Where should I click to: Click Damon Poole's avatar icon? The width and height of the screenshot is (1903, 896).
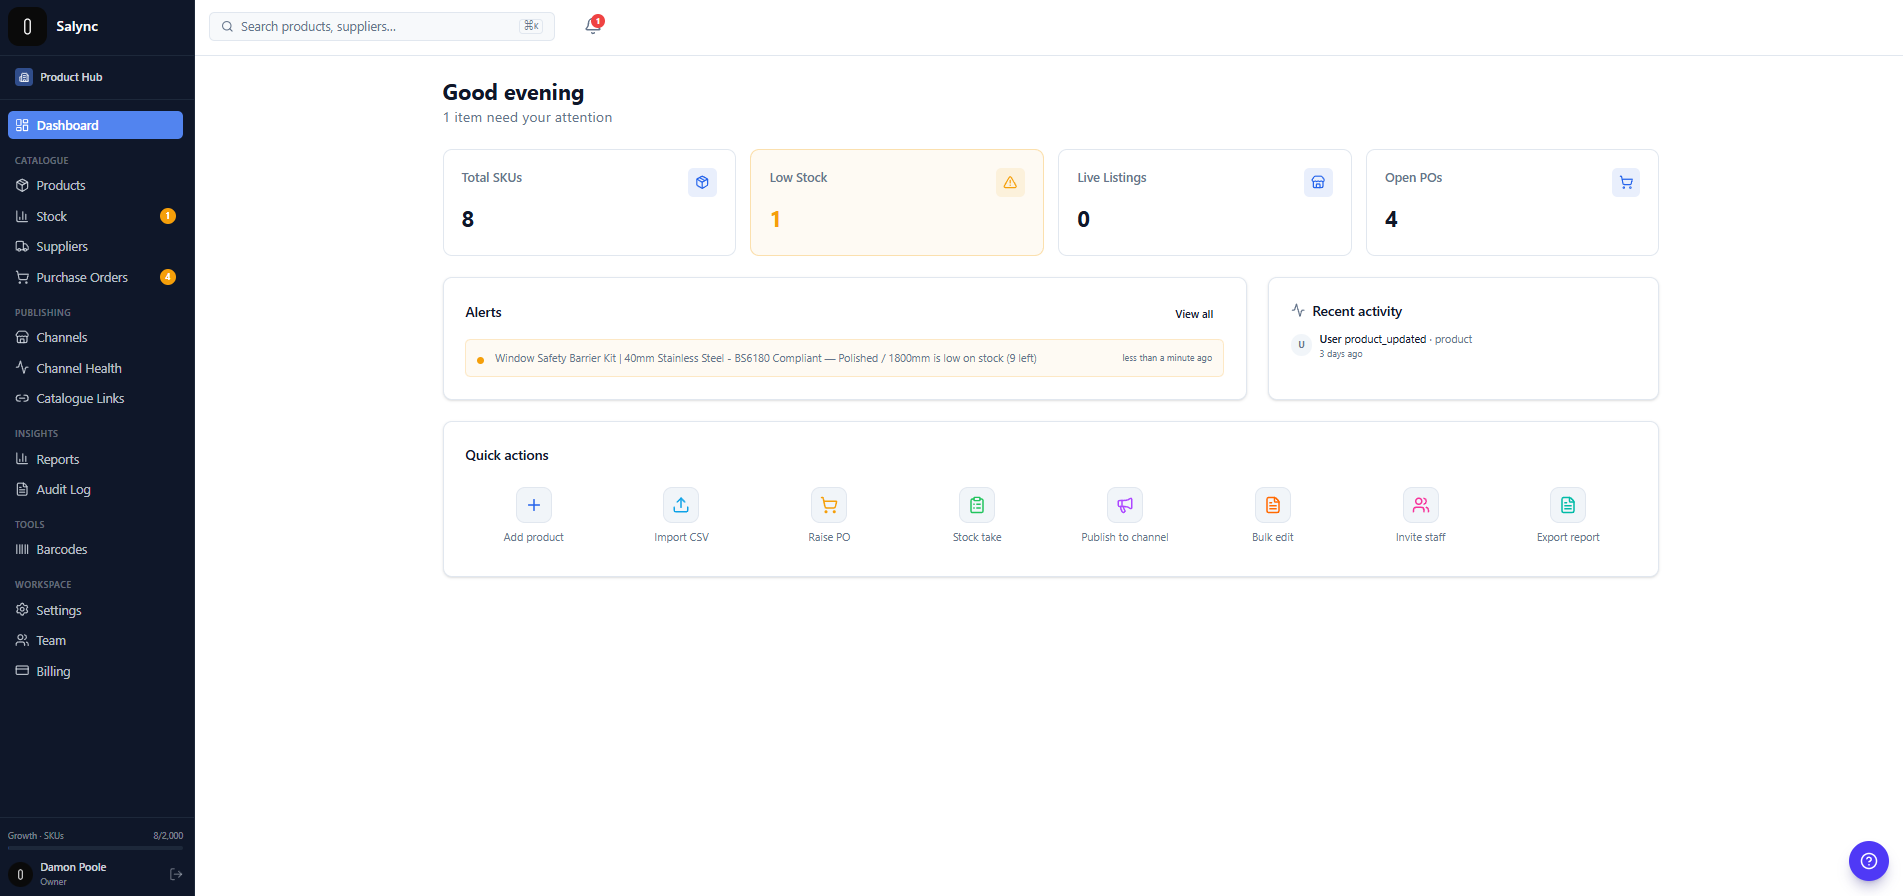pyautogui.click(x=20, y=874)
